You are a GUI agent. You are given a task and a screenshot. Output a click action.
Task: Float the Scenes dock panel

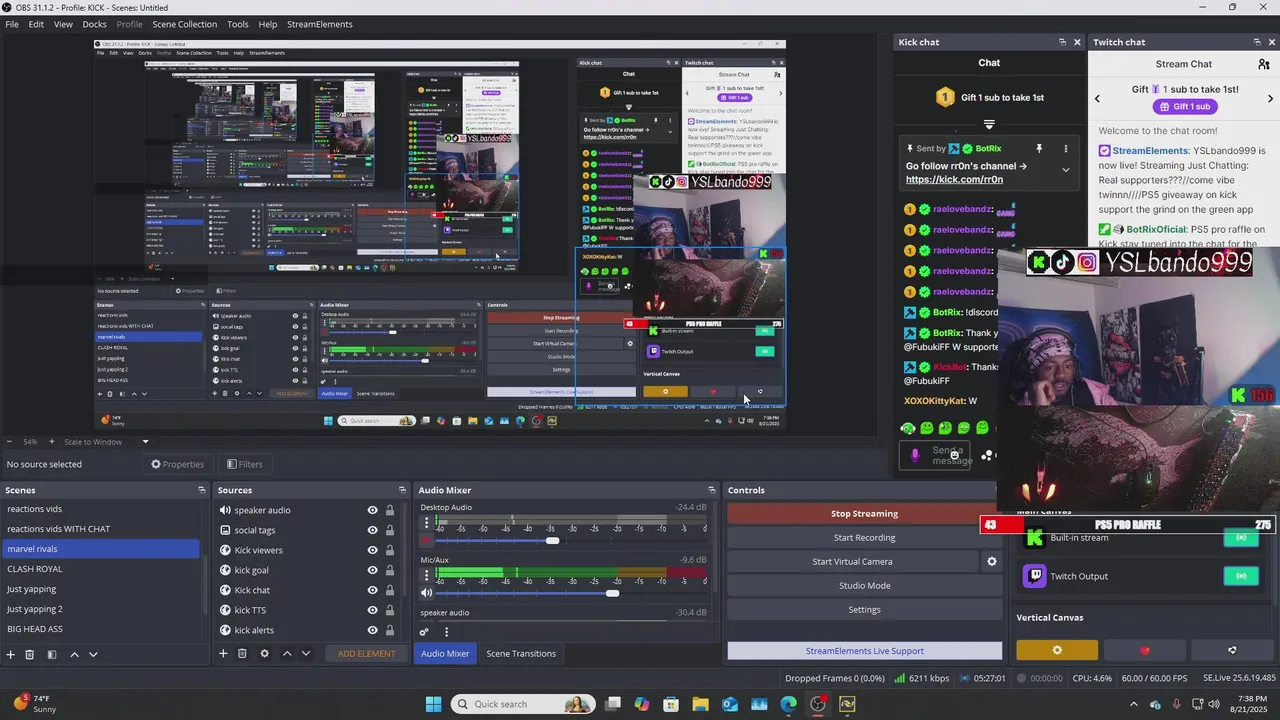[x=202, y=490]
